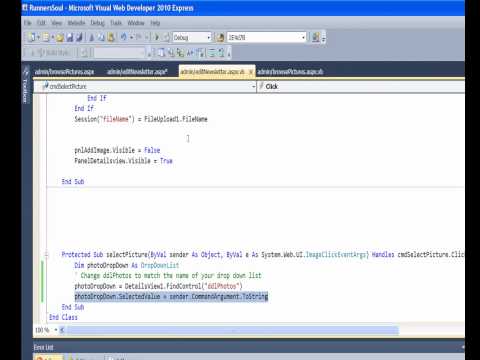Click the Comment out selected lines icon
This screenshot has height=360, width=480.
[x=212, y=53]
